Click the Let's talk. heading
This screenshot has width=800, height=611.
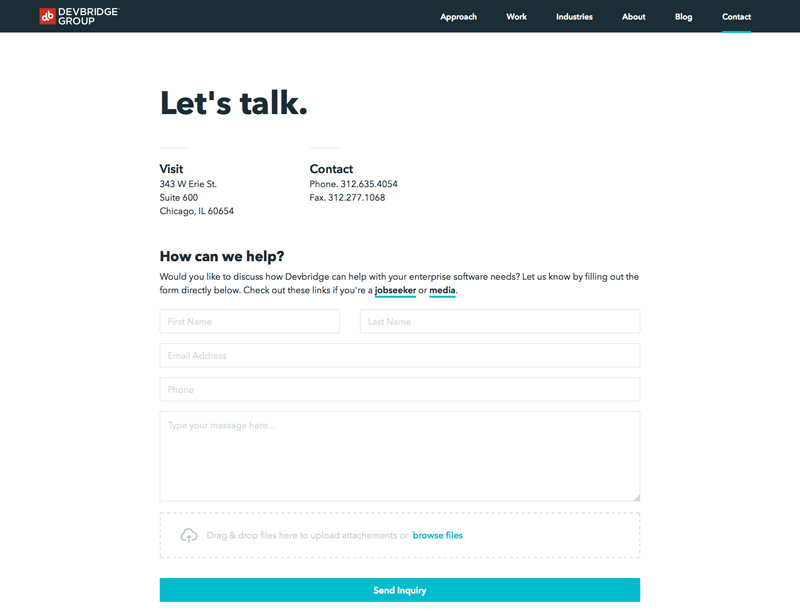[234, 103]
